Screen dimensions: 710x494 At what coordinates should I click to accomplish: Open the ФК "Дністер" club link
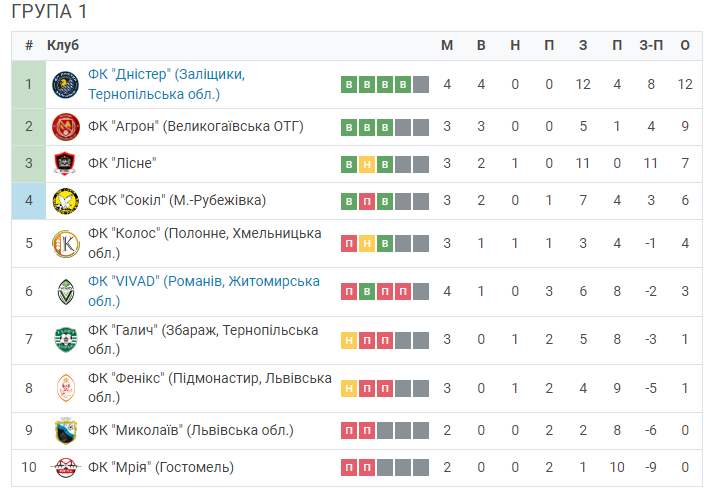coord(166,84)
